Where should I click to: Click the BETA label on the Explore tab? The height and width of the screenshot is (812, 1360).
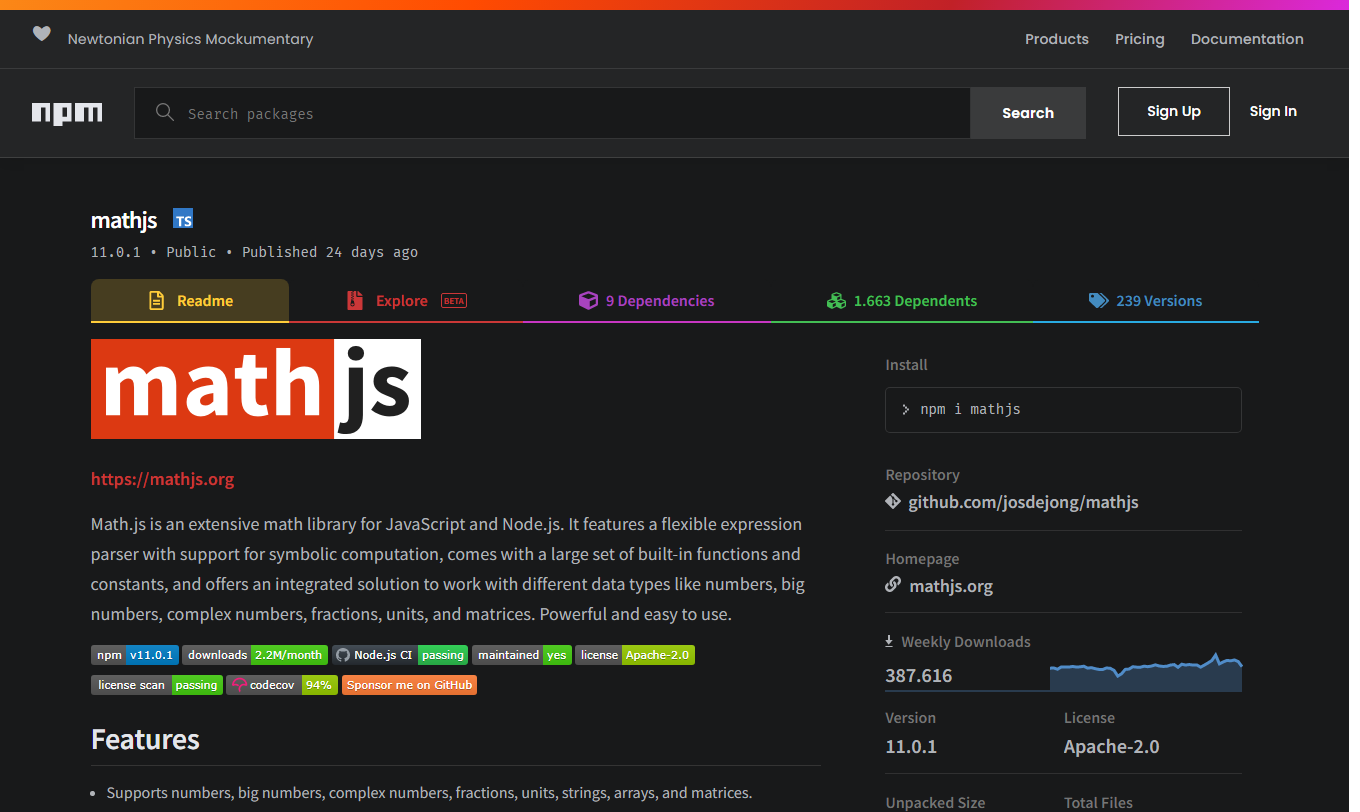coord(454,301)
